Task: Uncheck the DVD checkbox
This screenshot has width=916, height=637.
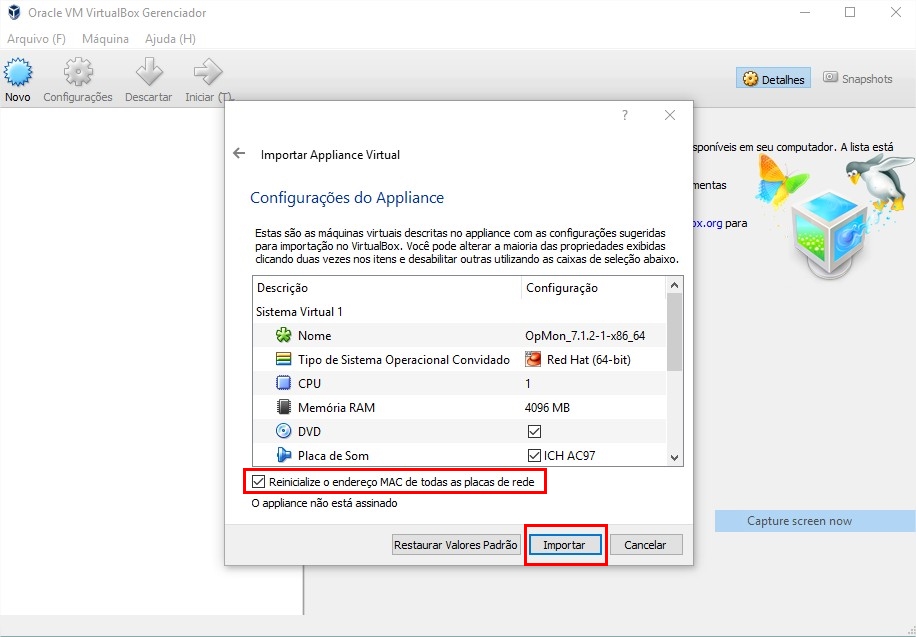Action: pos(534,432)
